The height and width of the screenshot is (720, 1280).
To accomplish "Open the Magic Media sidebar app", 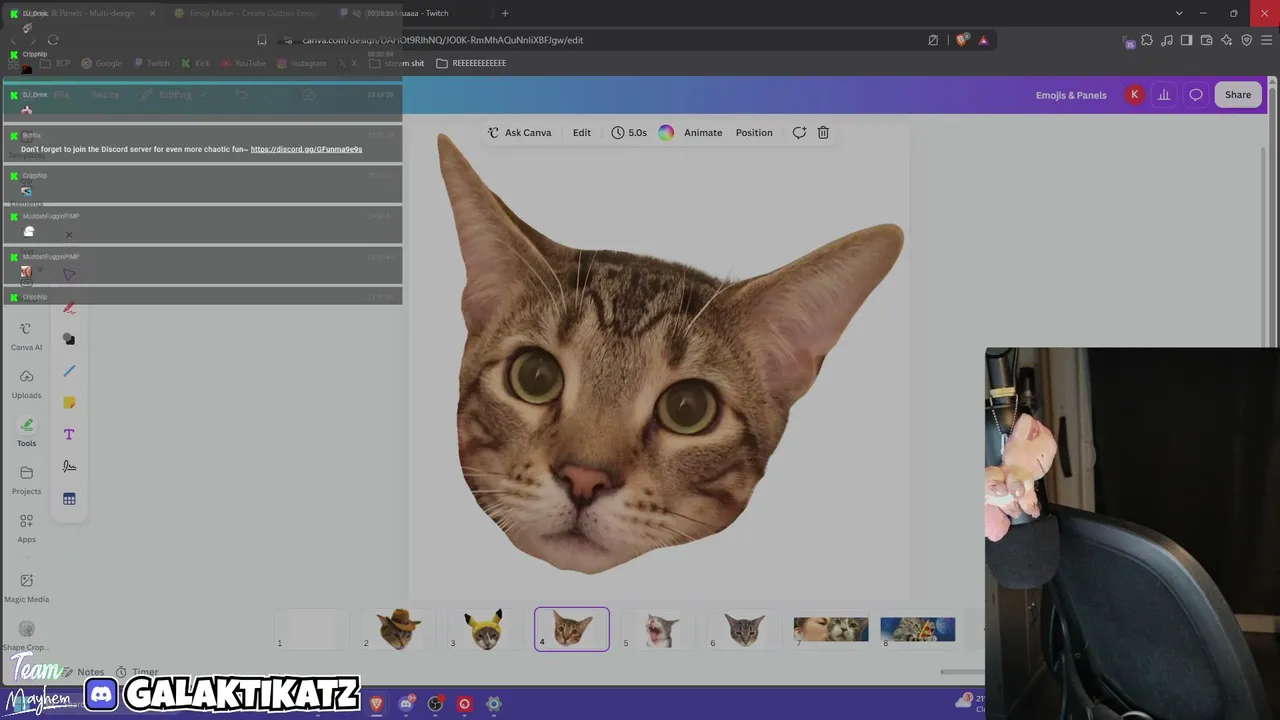I will [26, 587].
